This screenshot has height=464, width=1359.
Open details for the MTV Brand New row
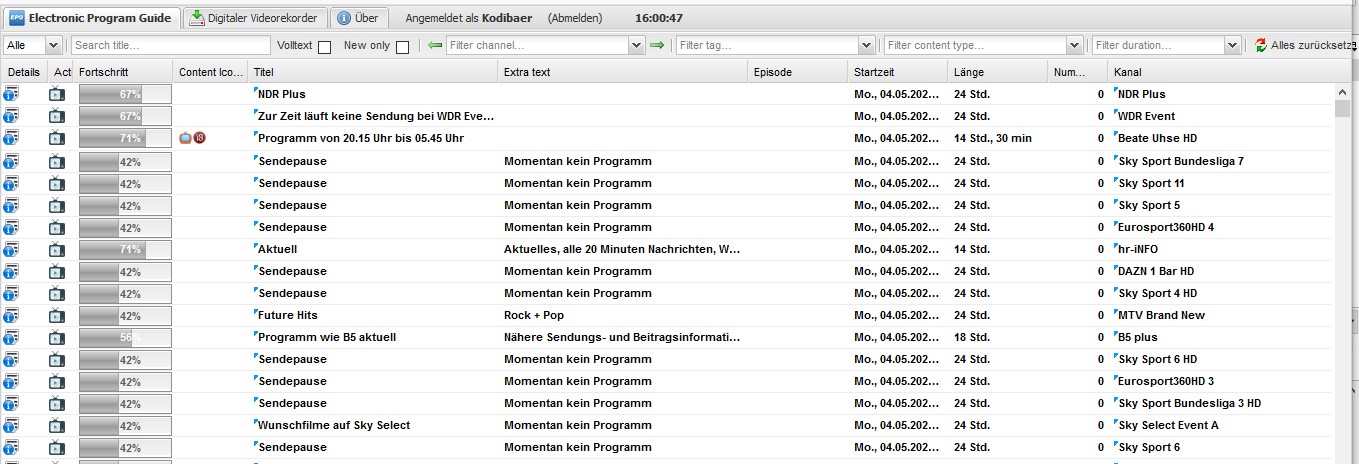click(x=11, y=314)
